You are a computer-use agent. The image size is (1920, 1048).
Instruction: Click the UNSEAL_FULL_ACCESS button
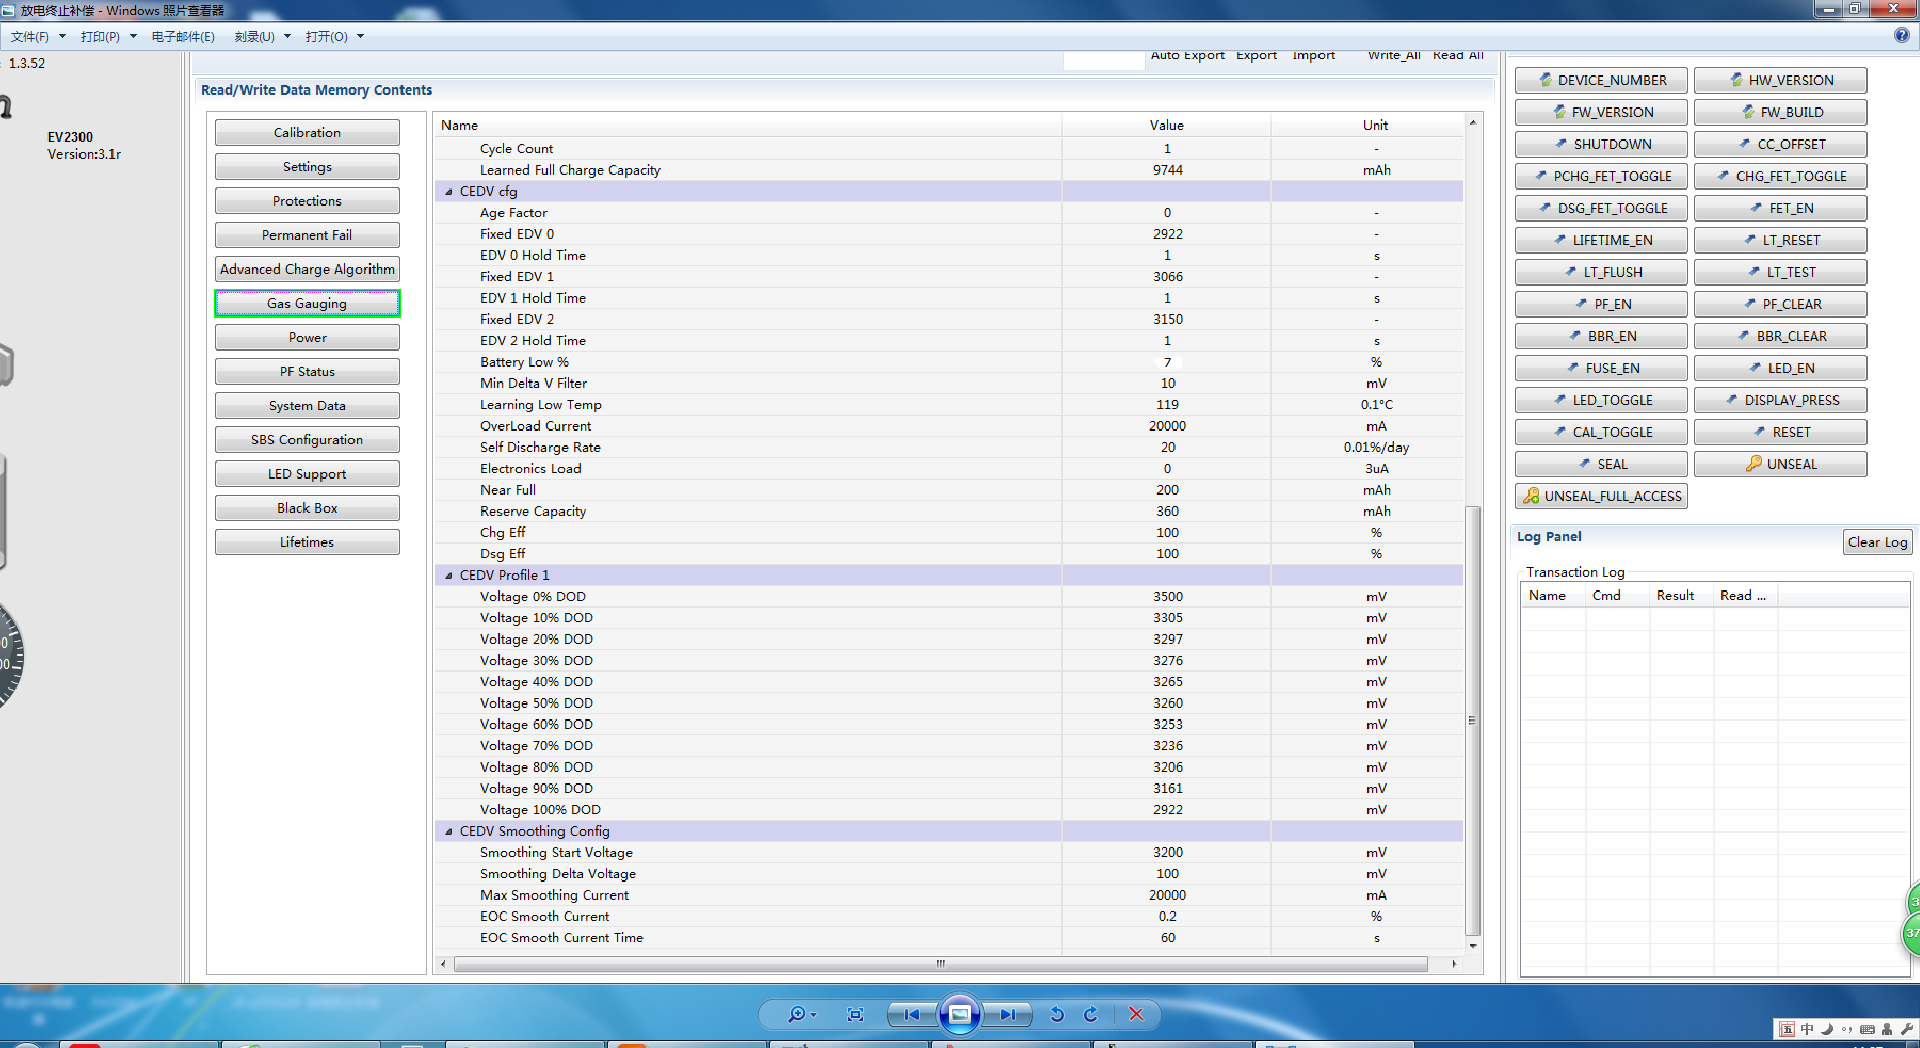click(x=1601, y=496)
